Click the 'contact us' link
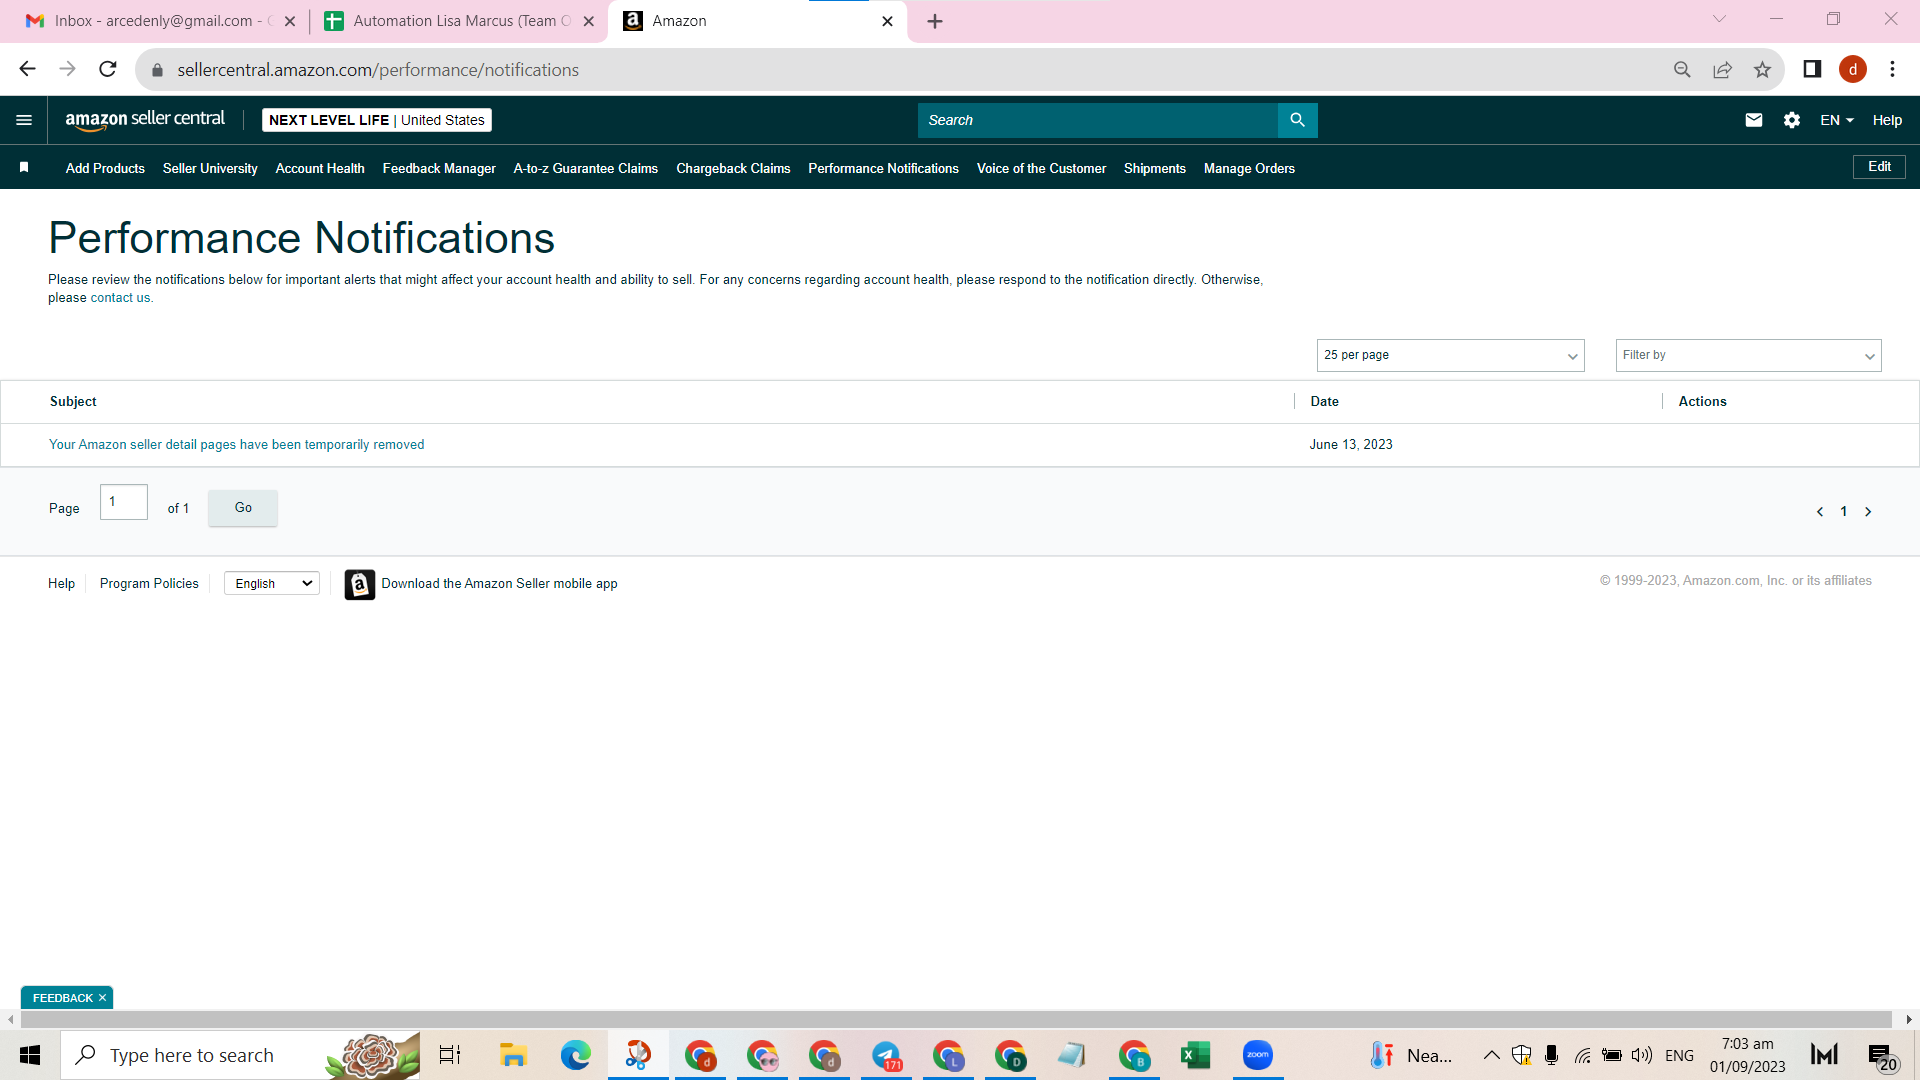This screenshot has height=1080, width=1920. pyautogui.click(x=120, y=298)
